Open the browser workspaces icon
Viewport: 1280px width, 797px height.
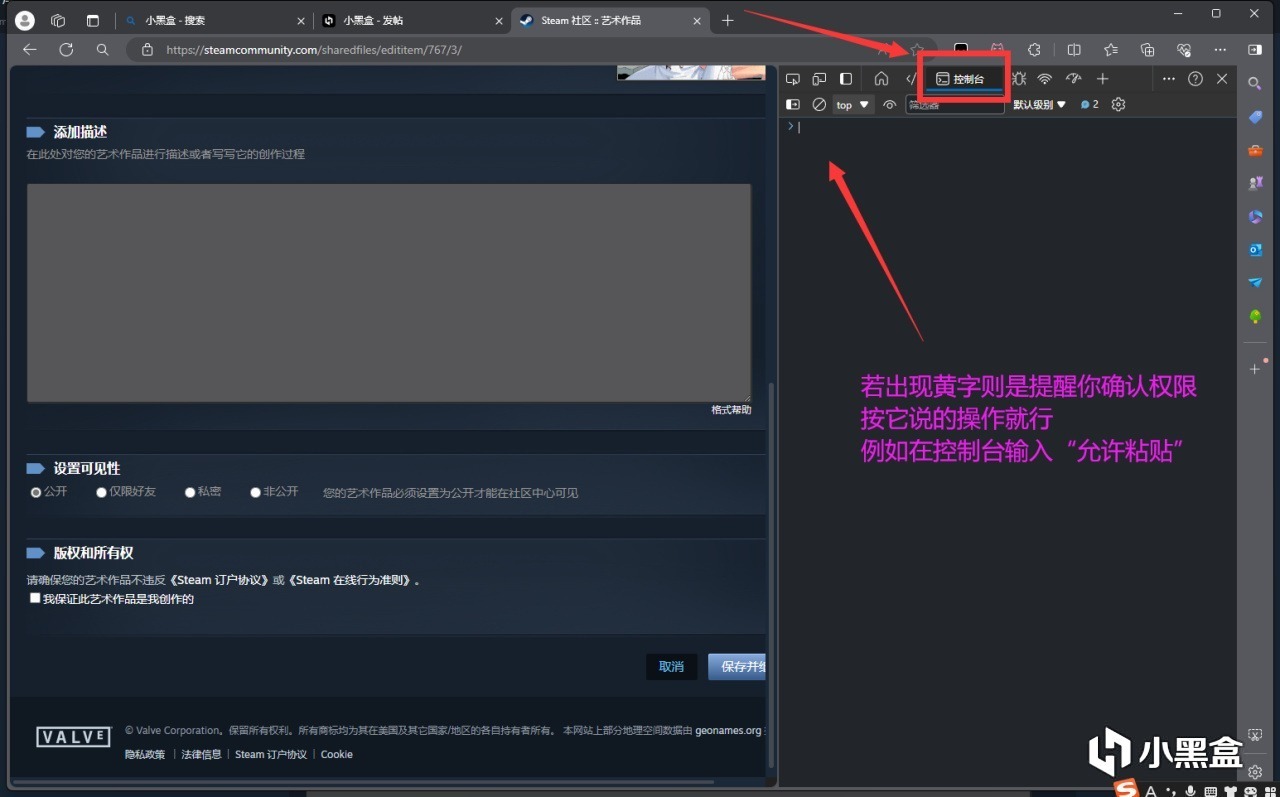58,20
